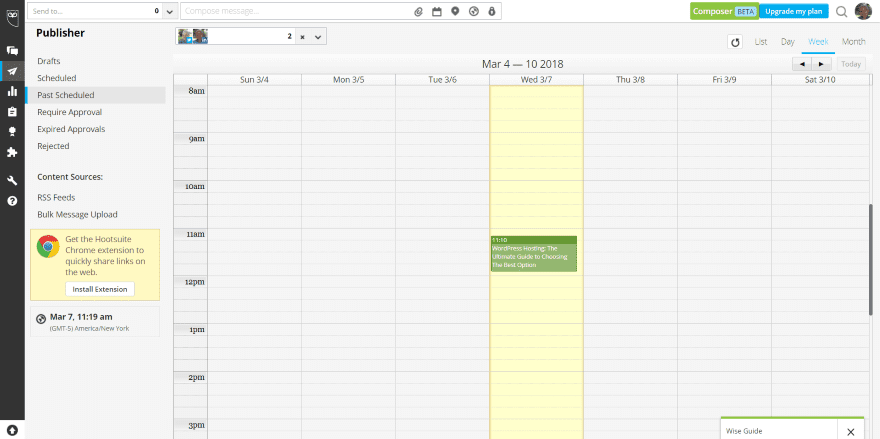Viewport: 880px width, 439px height.
Task: Open Drafts in Publisher menu
Action: pos(49,61)
